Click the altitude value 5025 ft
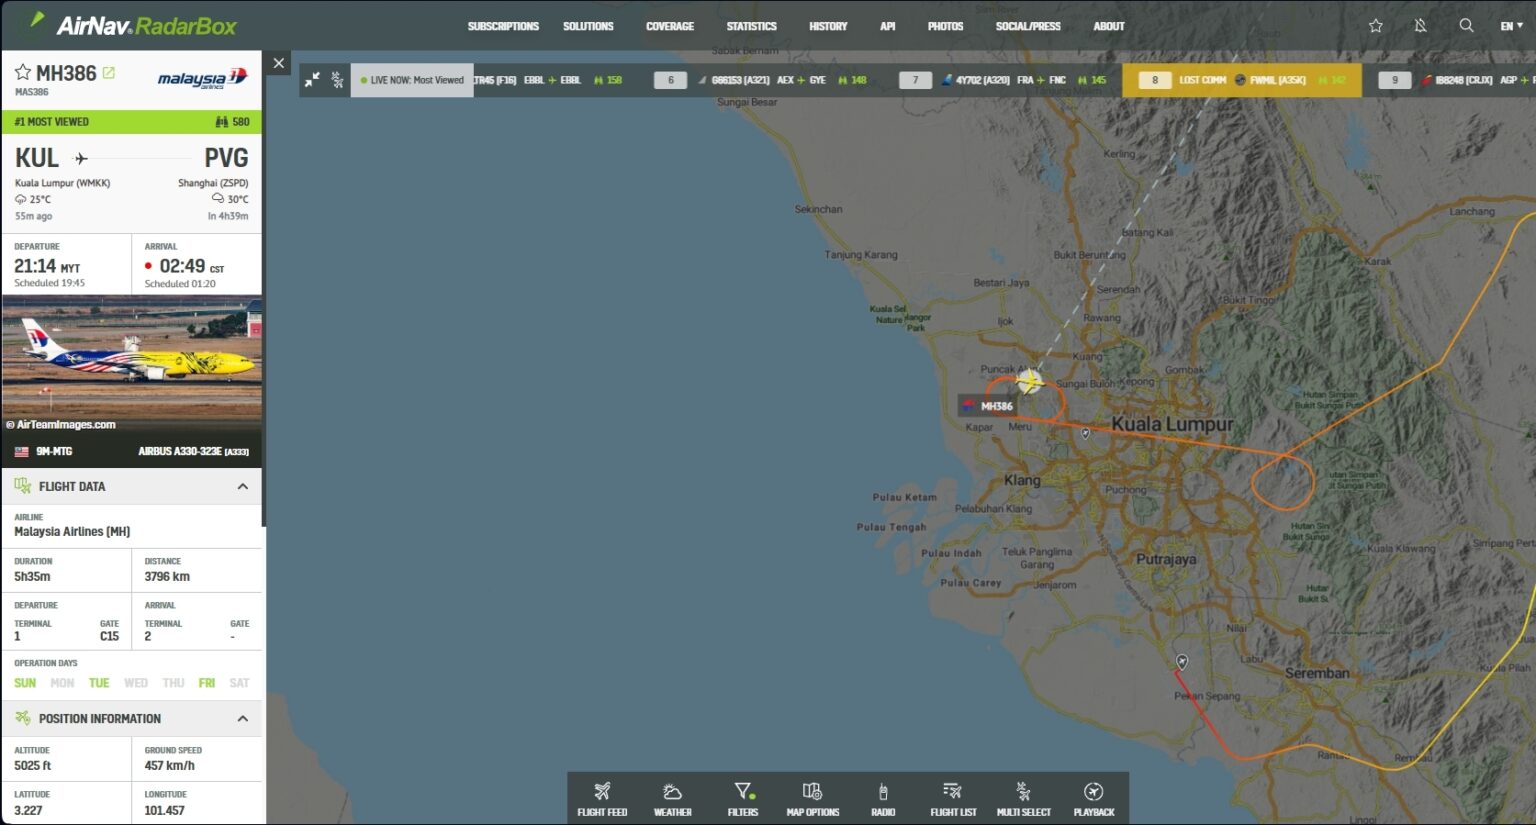The height and width of the screenshot is (825, 1536). (x=33, y=766)
